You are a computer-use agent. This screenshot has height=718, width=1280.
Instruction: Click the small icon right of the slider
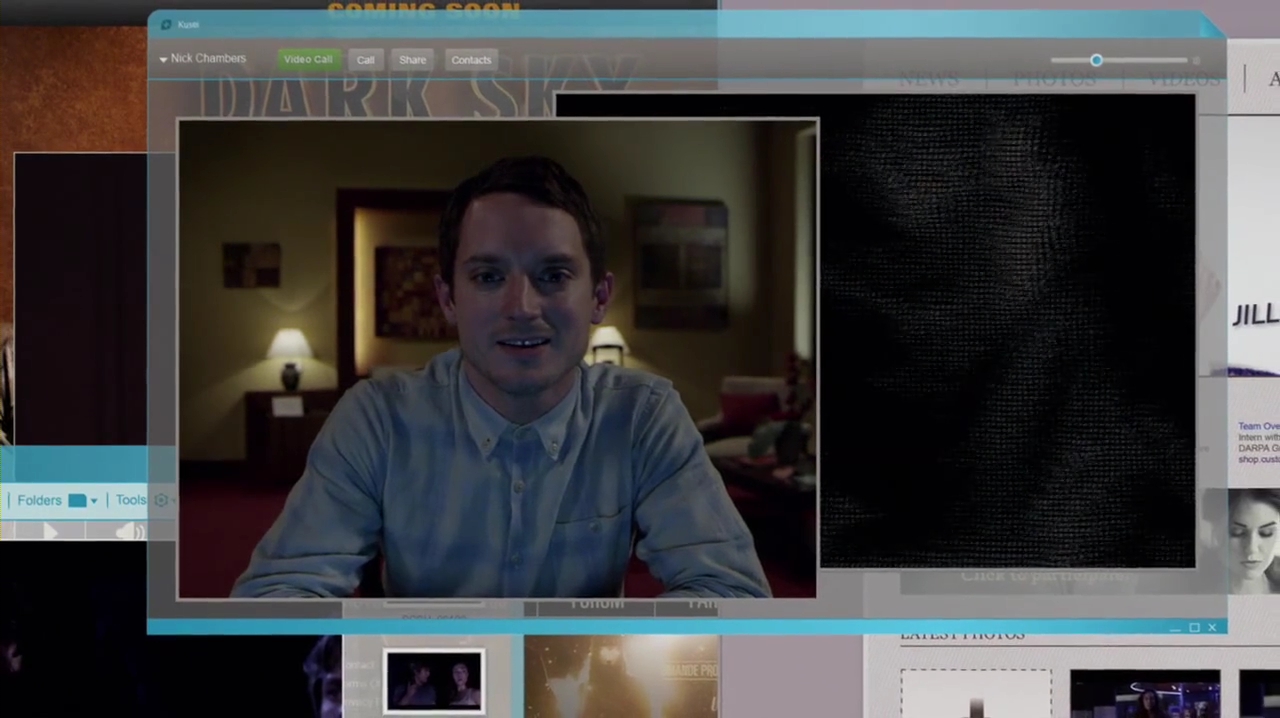pyautogui.click(x=1196, y=61)
